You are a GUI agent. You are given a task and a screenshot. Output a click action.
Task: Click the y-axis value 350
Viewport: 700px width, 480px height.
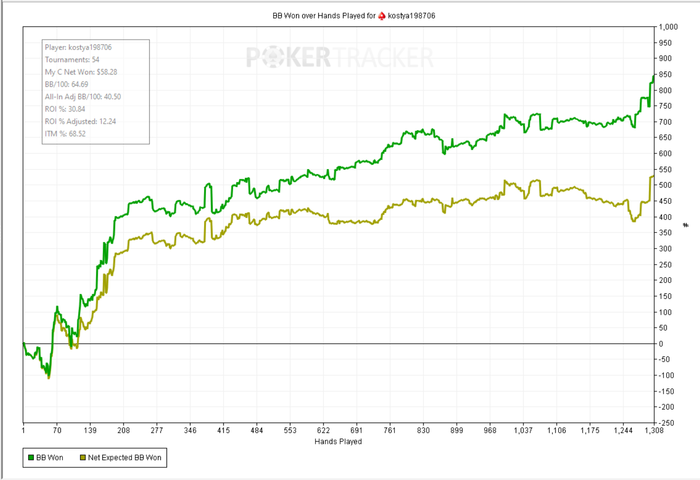tap(665, 233)
